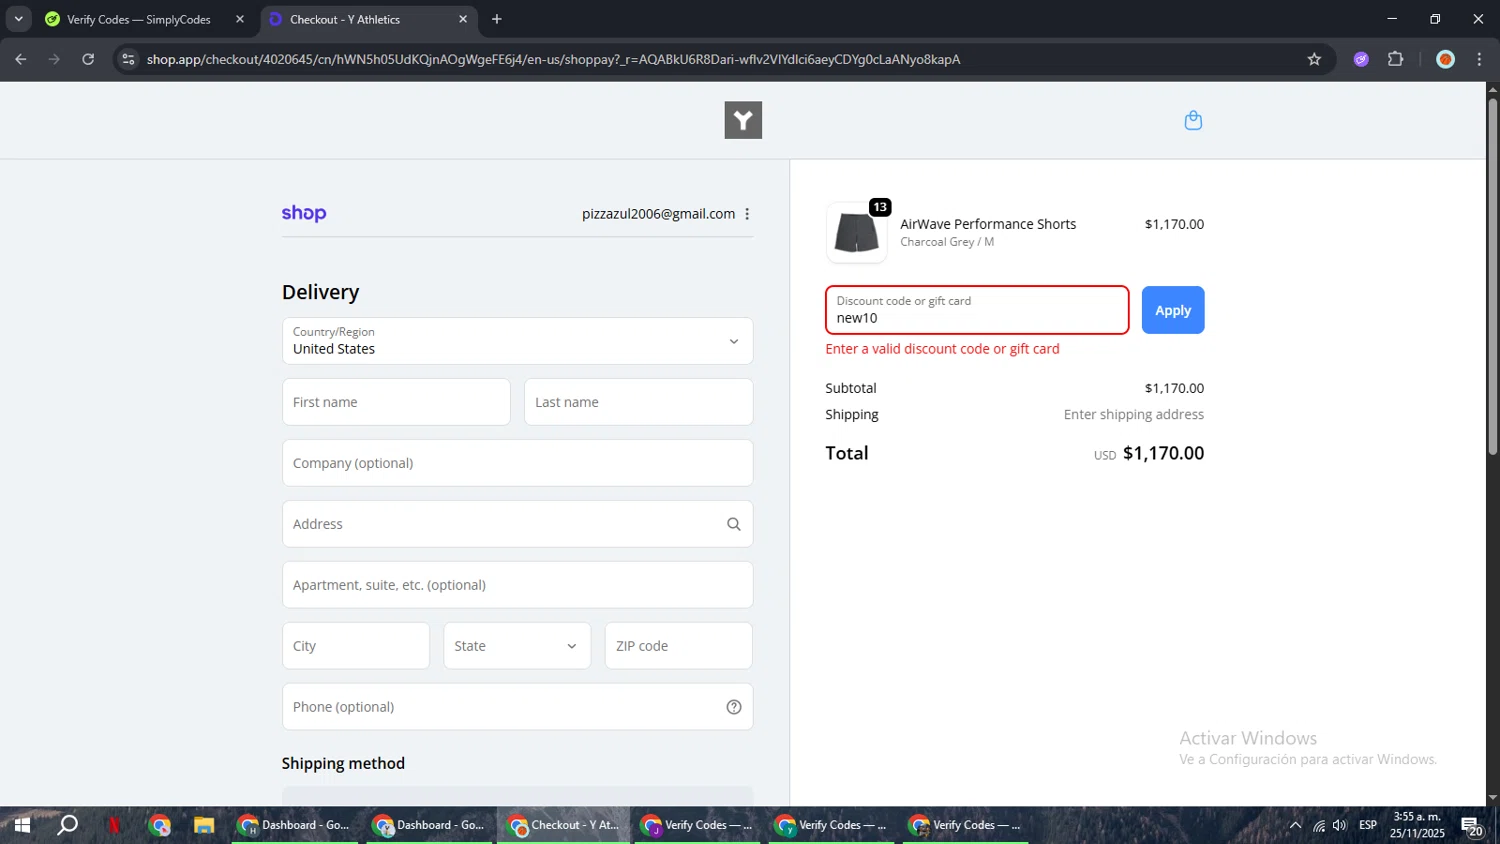1500x844 pixels.
Task: Click the browser address bar URL
Action: pyautogui.click(x=553, y=59)
